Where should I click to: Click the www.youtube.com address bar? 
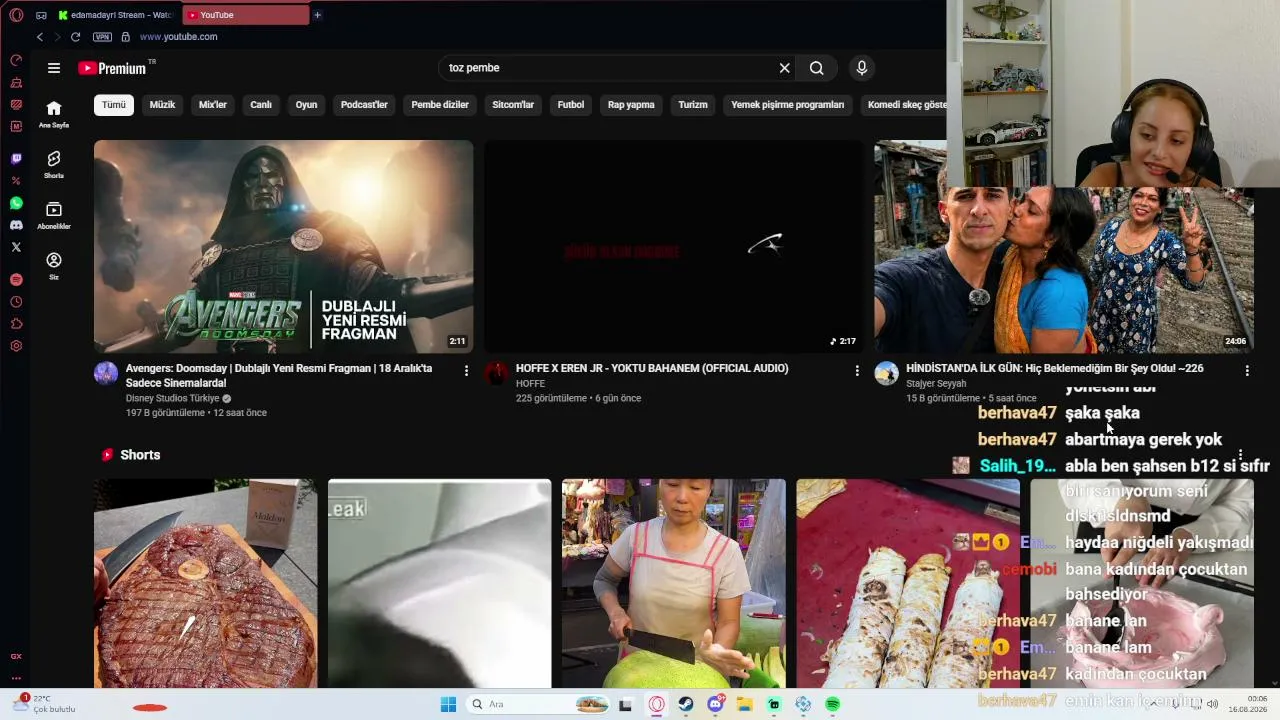click(178, 37)
